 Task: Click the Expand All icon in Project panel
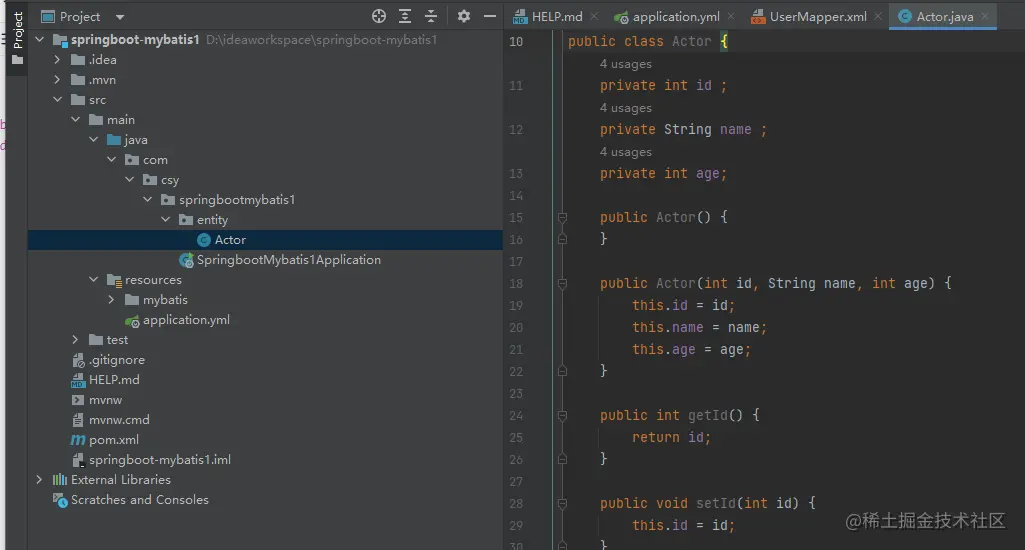405,16
